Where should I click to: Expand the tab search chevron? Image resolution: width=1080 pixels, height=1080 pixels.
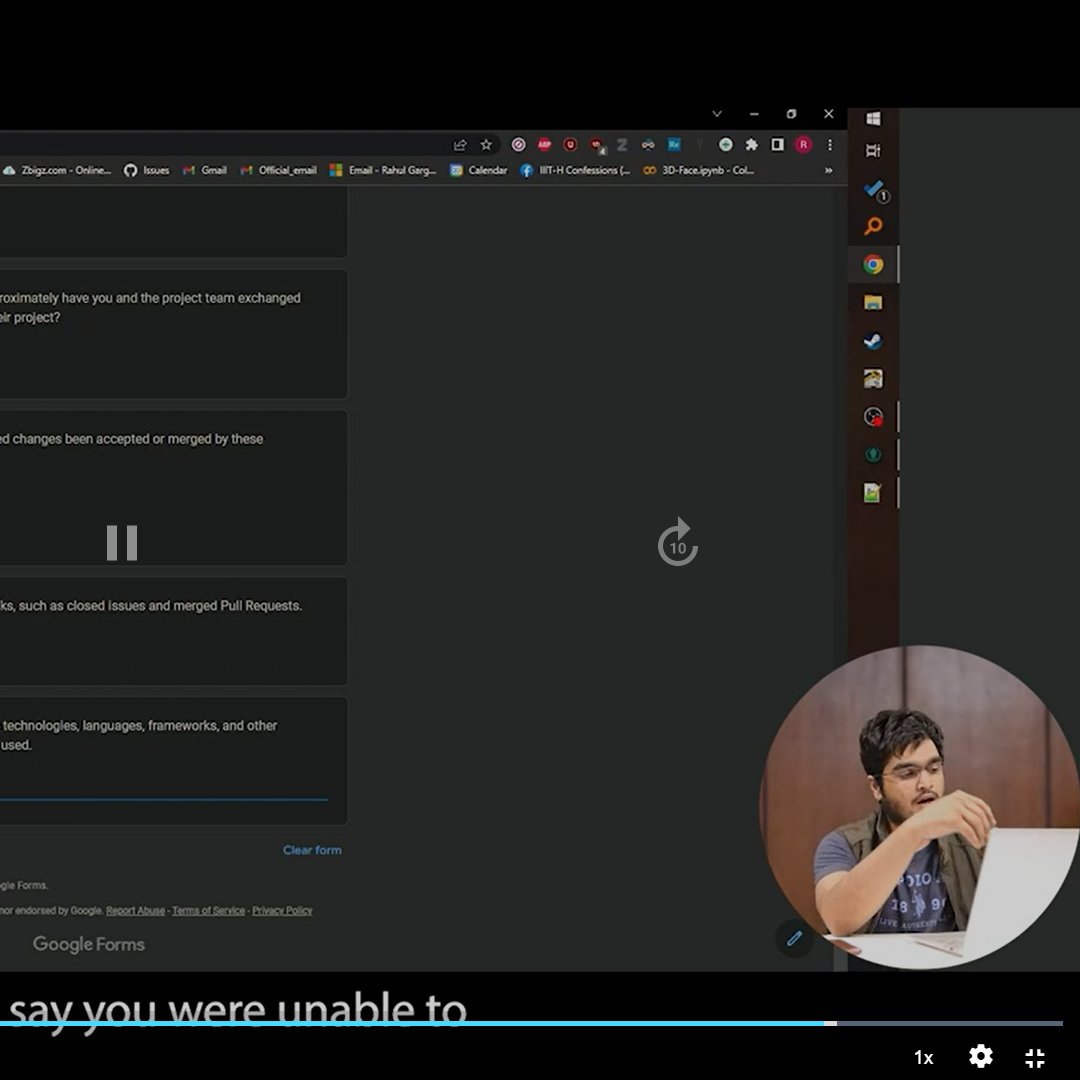pos(717,114)
